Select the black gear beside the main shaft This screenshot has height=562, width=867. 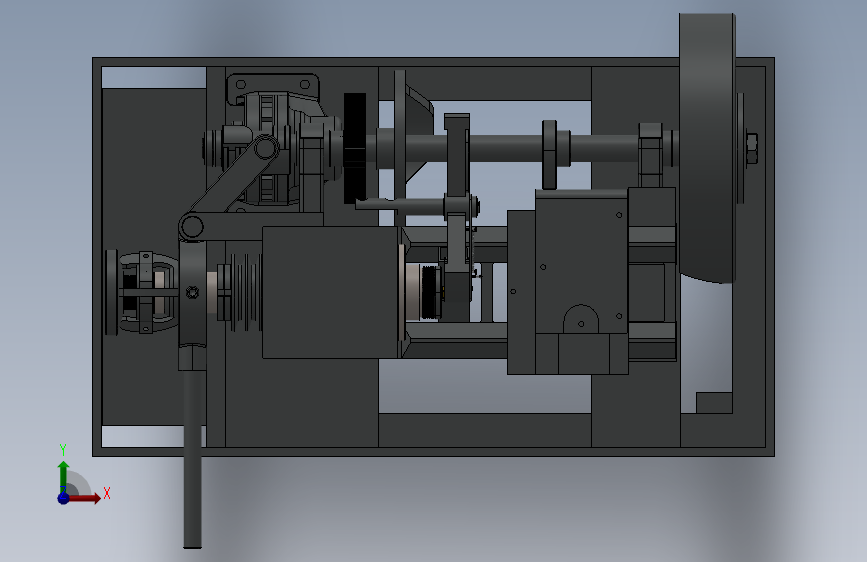click(x=355, y=148)
